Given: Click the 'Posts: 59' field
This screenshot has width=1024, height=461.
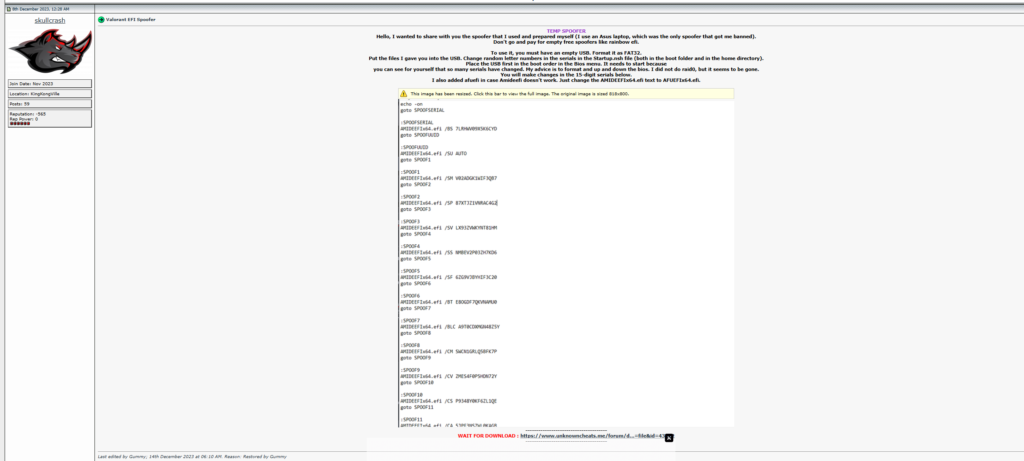Looking at the screenshot, I should click(x=49, y=104).
